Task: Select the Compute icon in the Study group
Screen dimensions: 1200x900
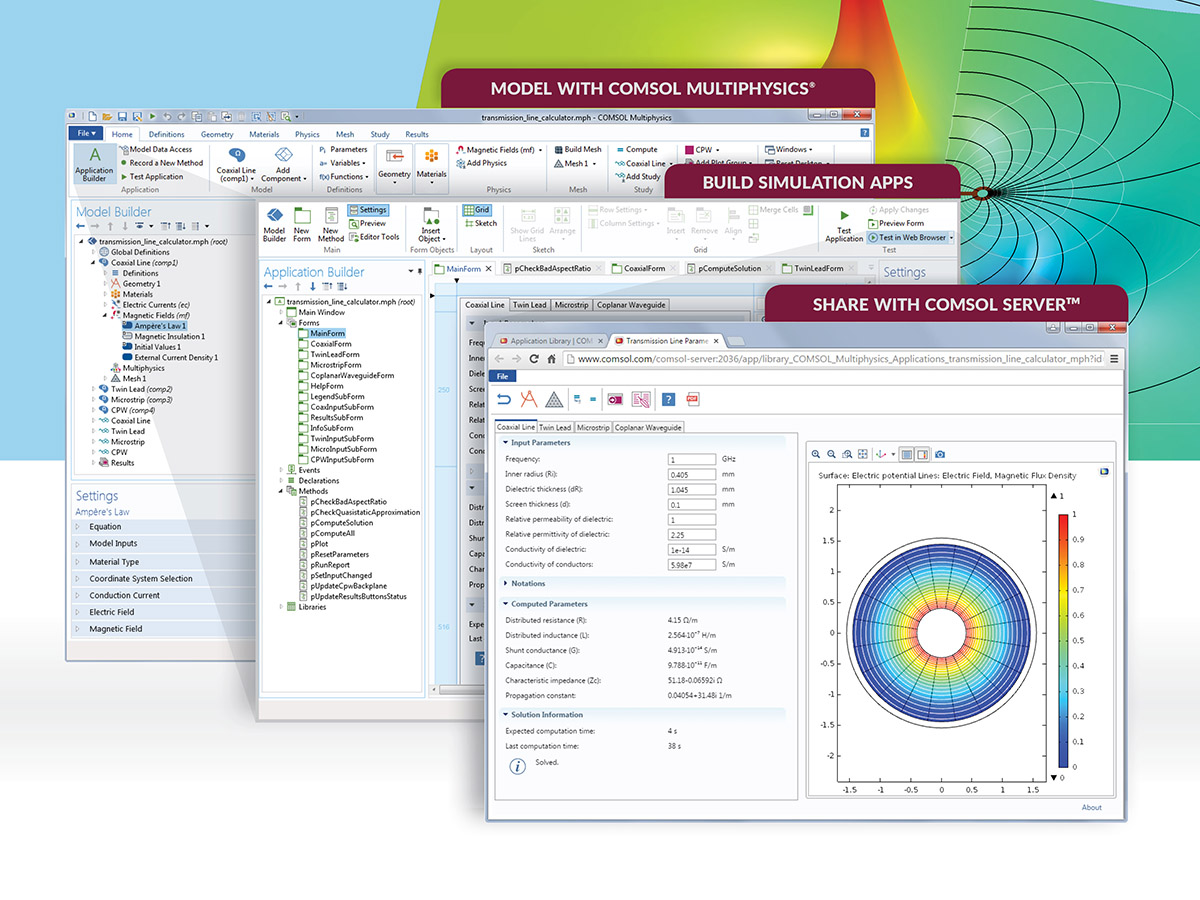Action: [638, 149]
